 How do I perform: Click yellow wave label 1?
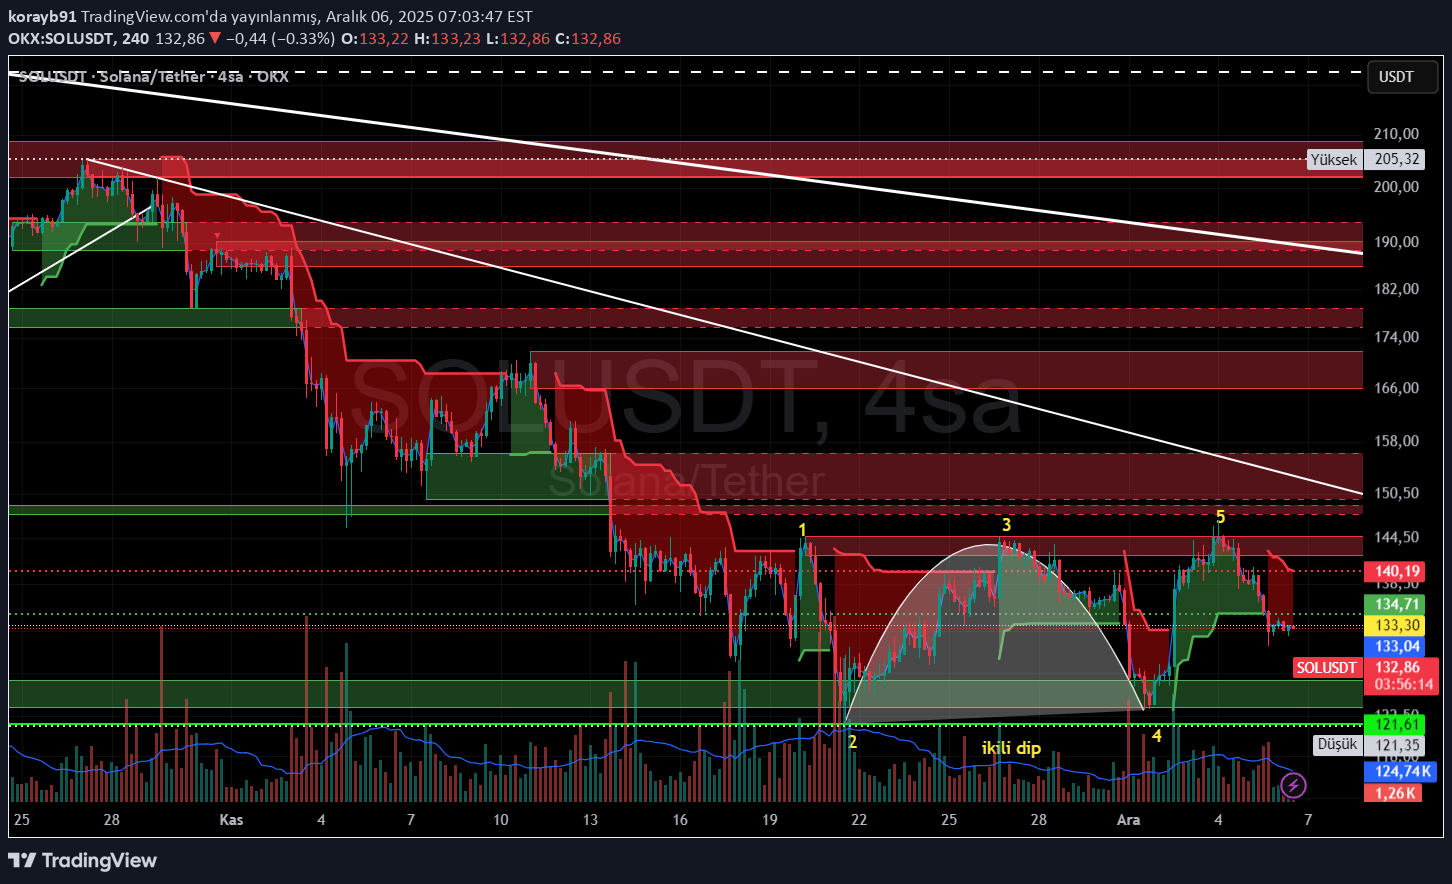802,529
